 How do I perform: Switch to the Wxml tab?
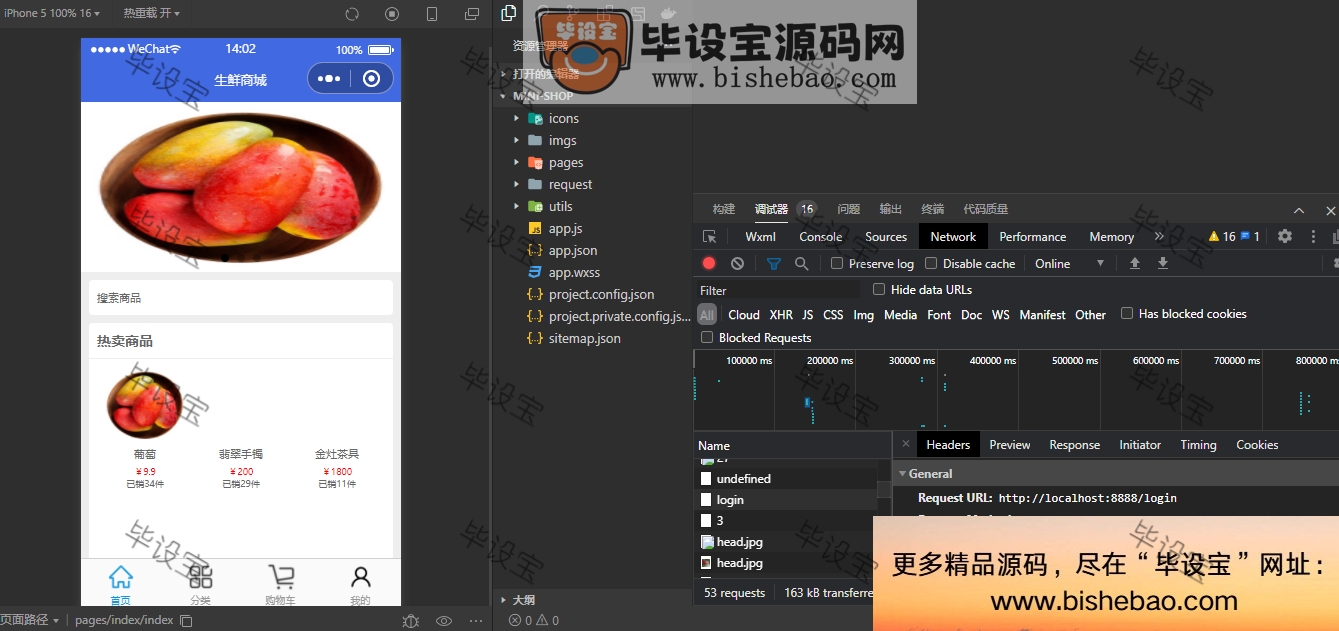(x=760, y=237)
